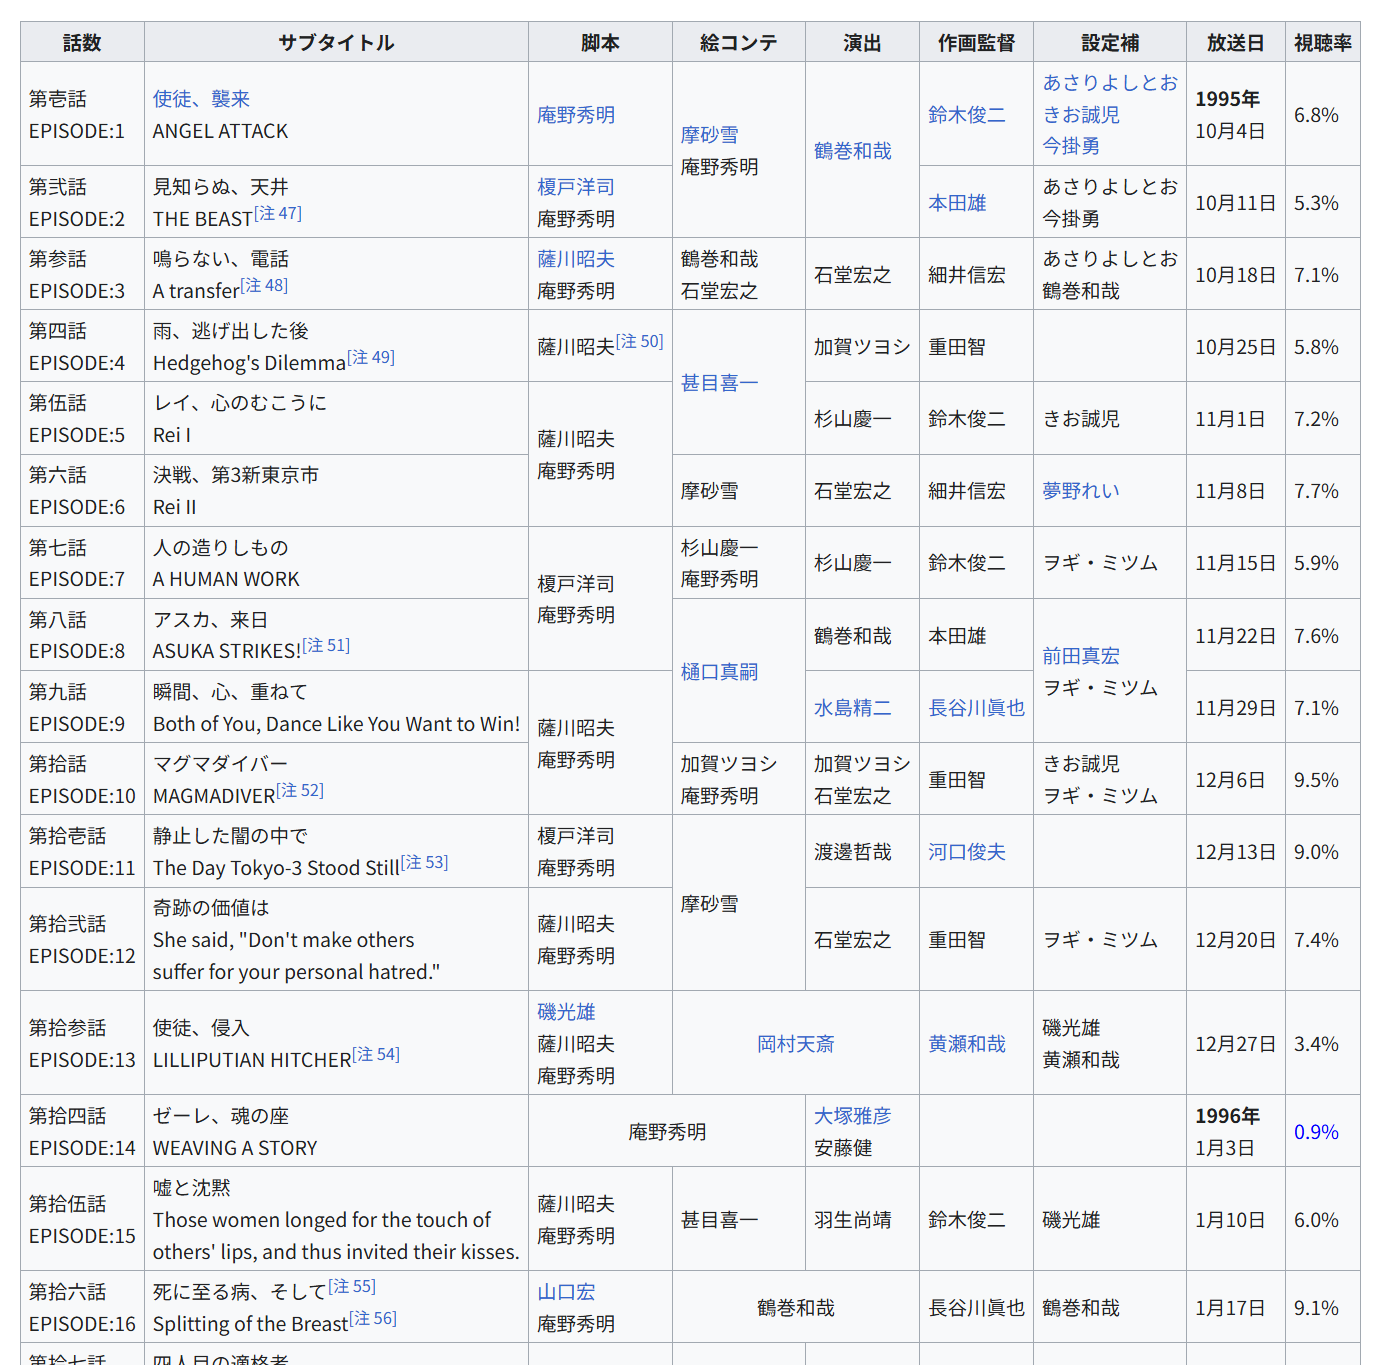Follow the 樋口真嗣 link

(719, 672)
